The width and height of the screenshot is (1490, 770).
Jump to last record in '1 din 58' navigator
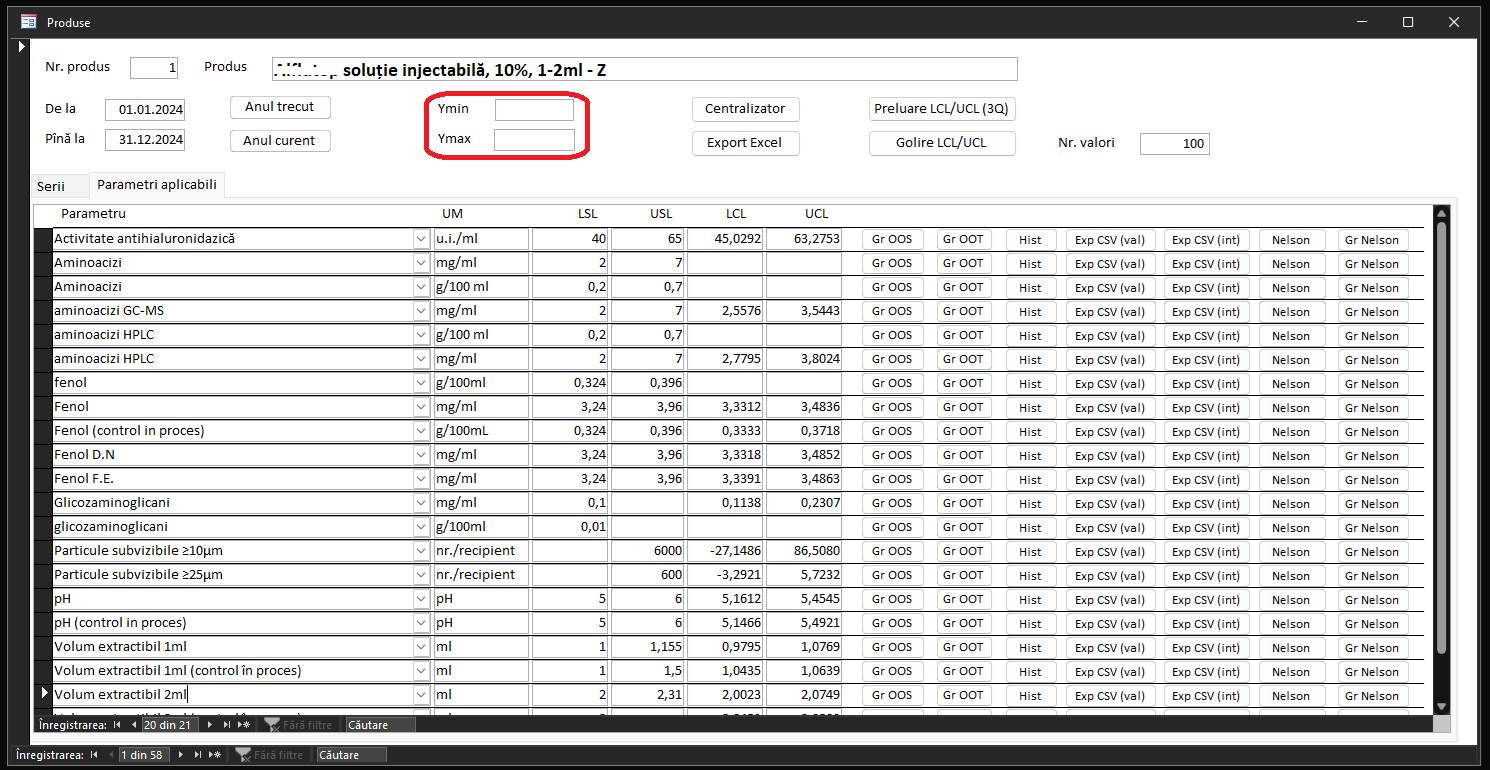pos(198,755)
